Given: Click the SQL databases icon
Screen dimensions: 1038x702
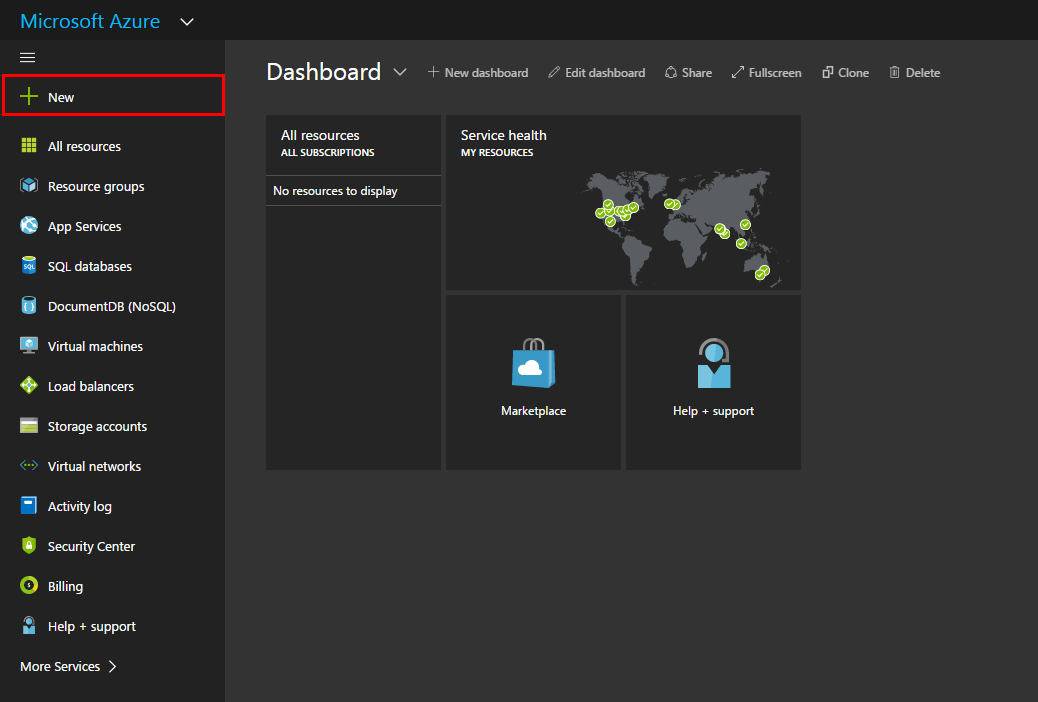Looking at the screenshot, I should point(28,266).
